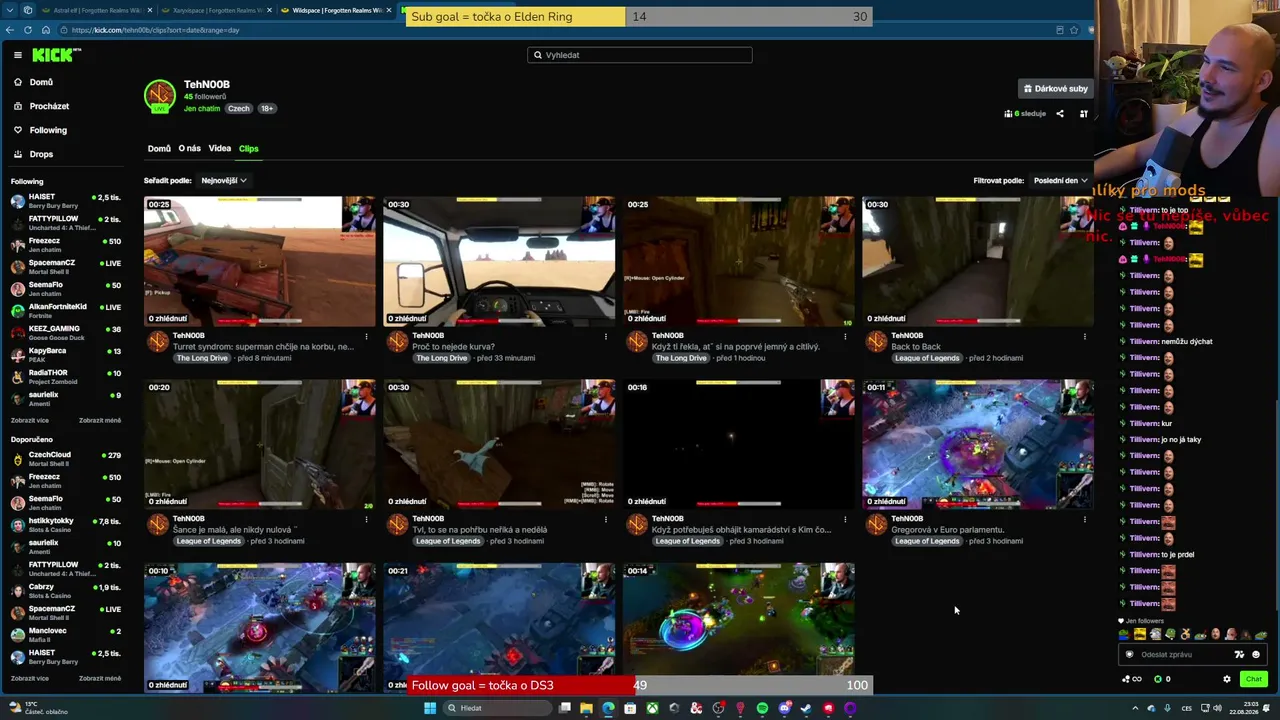The height and width of the screenshot is (720, 1280).
Task: Click the Kick points balance icon in chat
Action: 1158,679
